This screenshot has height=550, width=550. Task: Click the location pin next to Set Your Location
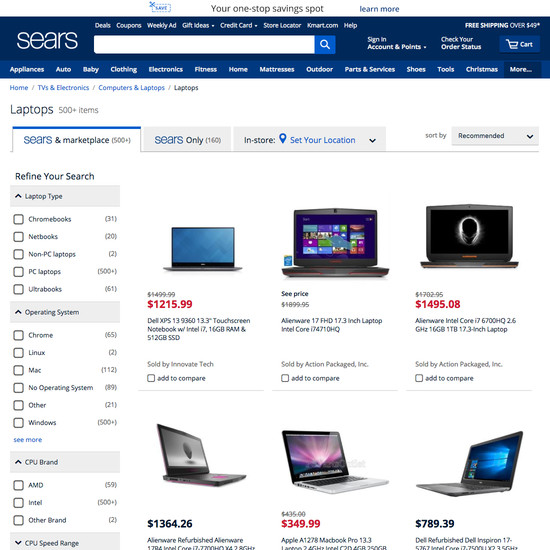point(283,139)
